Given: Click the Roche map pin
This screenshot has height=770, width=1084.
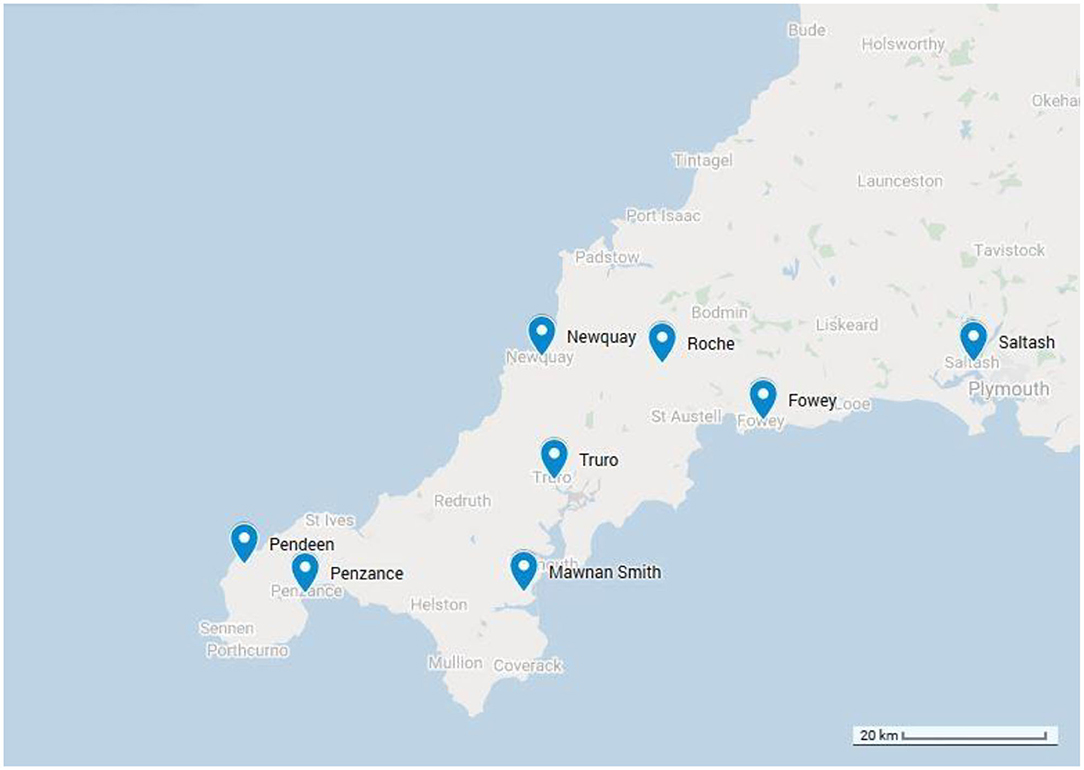Looking at the screenshot, I should click(662, 342).
